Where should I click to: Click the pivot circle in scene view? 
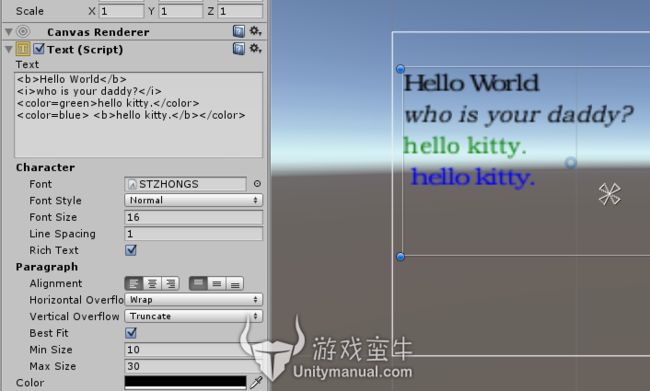[x=571, y=163]
